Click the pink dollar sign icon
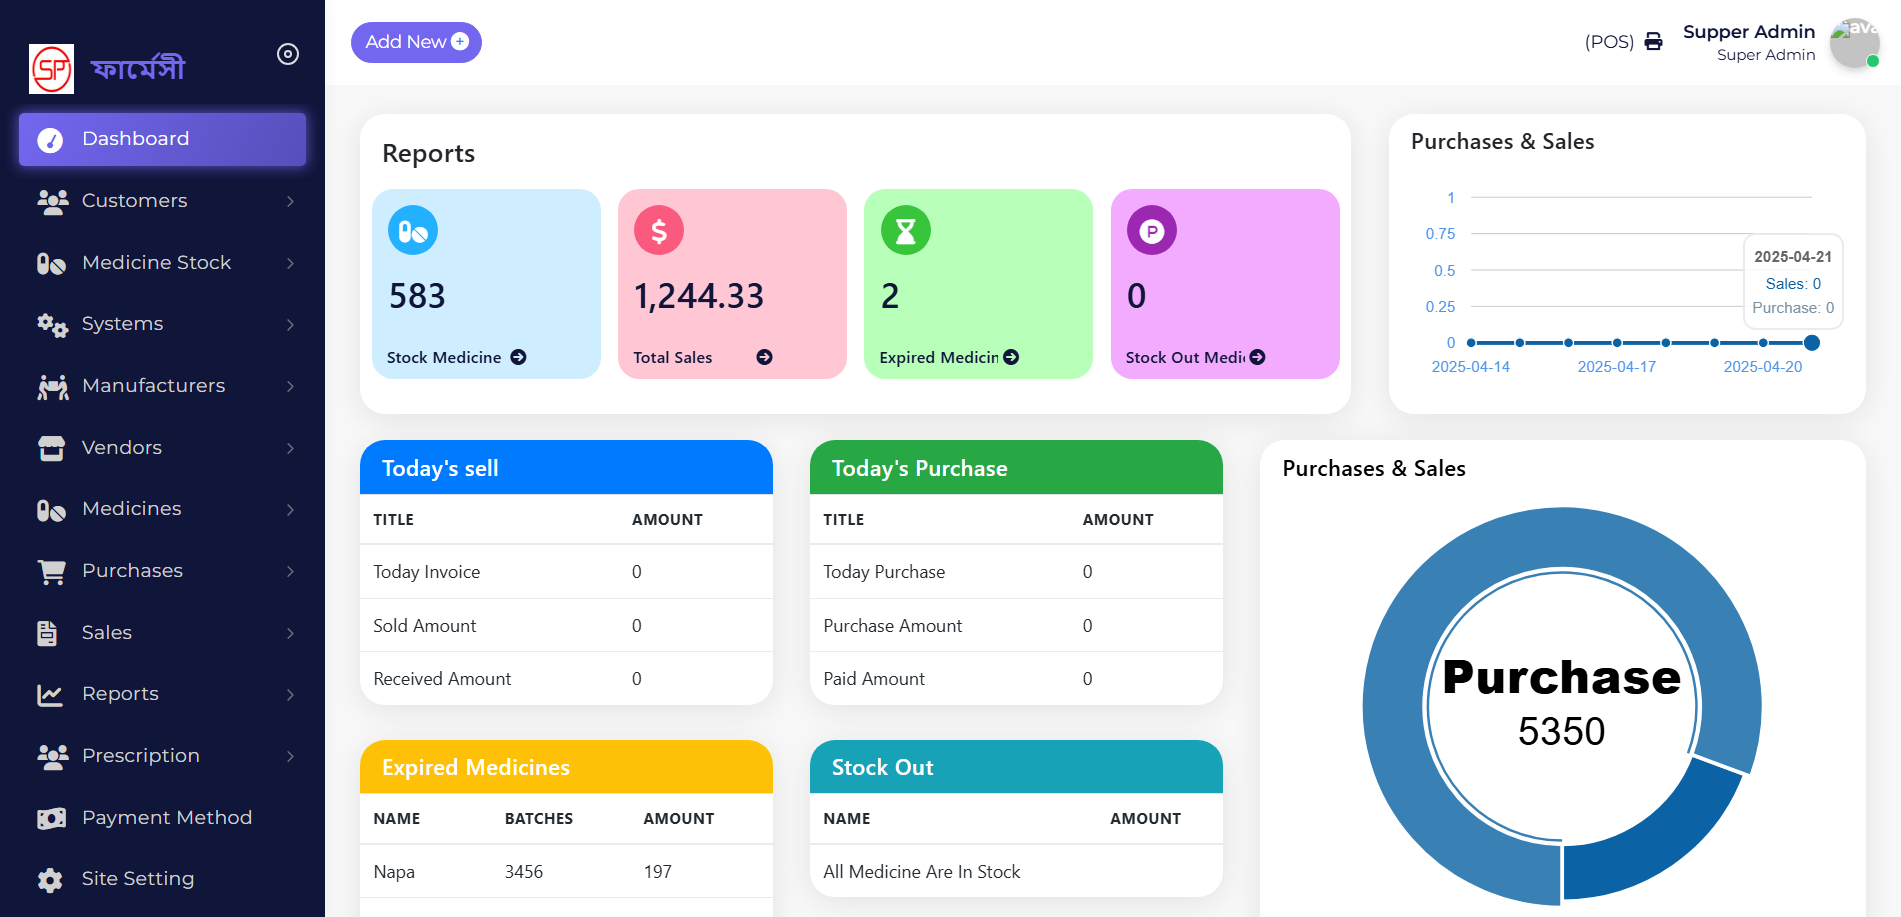 coord(659,230)
